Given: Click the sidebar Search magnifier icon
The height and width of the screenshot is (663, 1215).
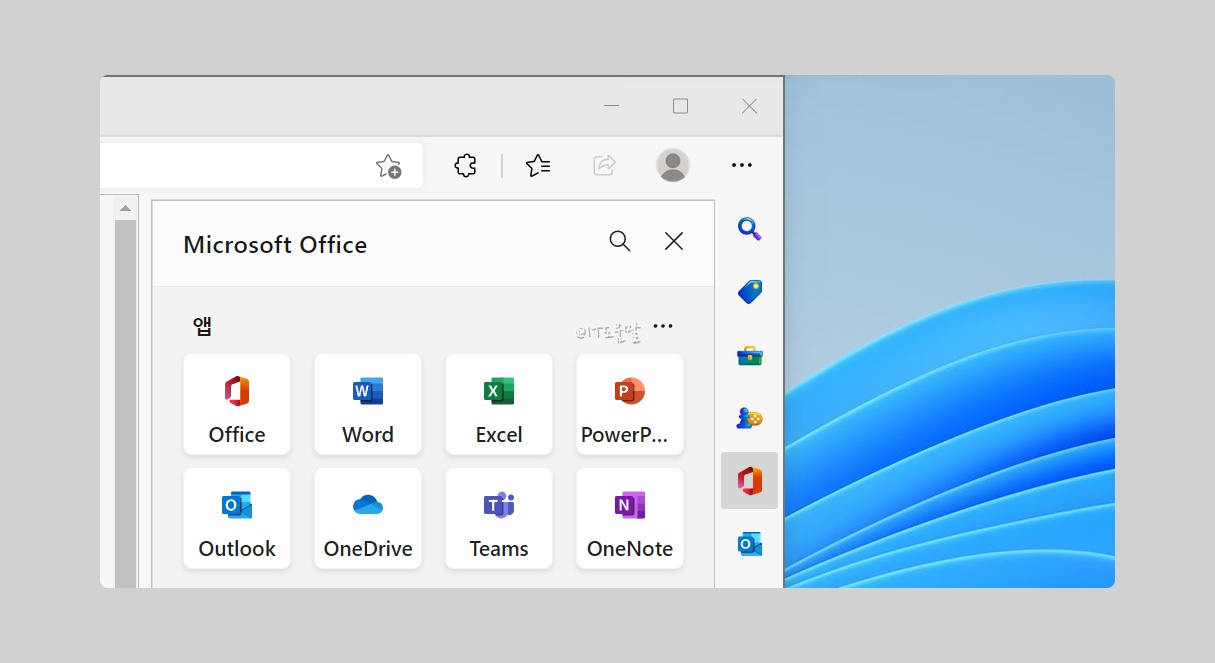Looking at the screenshot, I should click(749, 229).
